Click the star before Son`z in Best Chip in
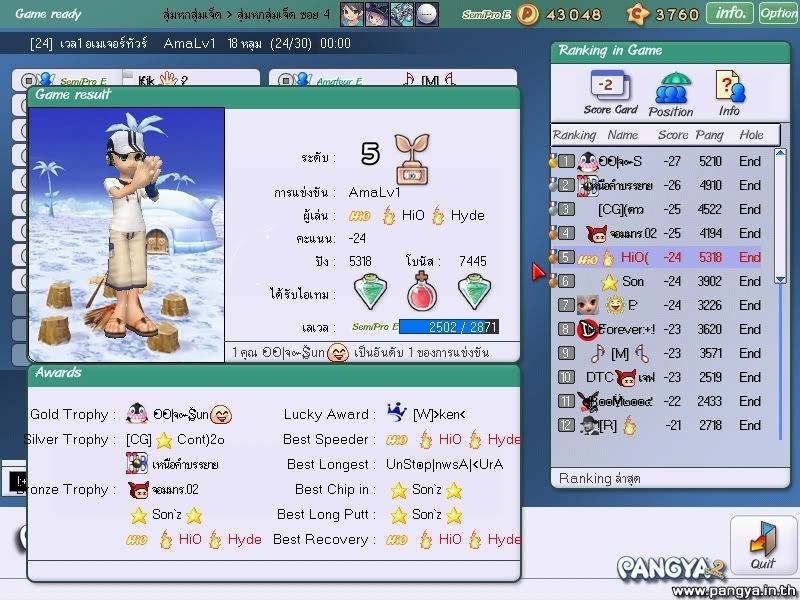800x600 pixels. pos(398,490)
